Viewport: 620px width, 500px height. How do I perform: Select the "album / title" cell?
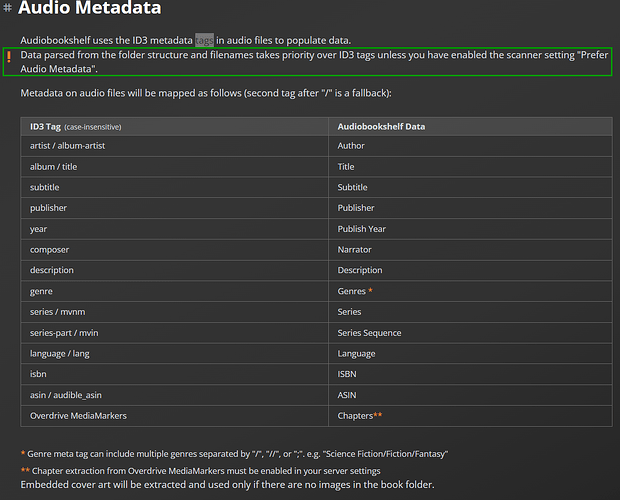[174, 167]
